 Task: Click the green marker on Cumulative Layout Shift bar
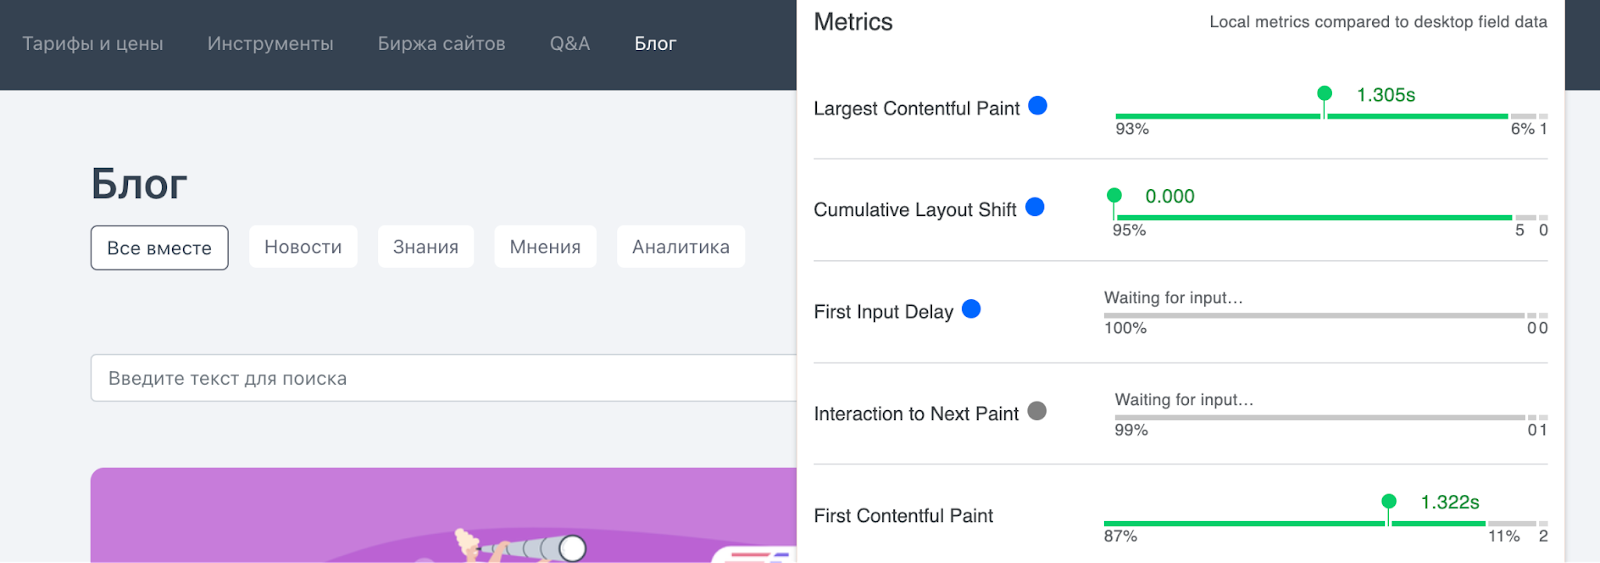click(1114, 196)
